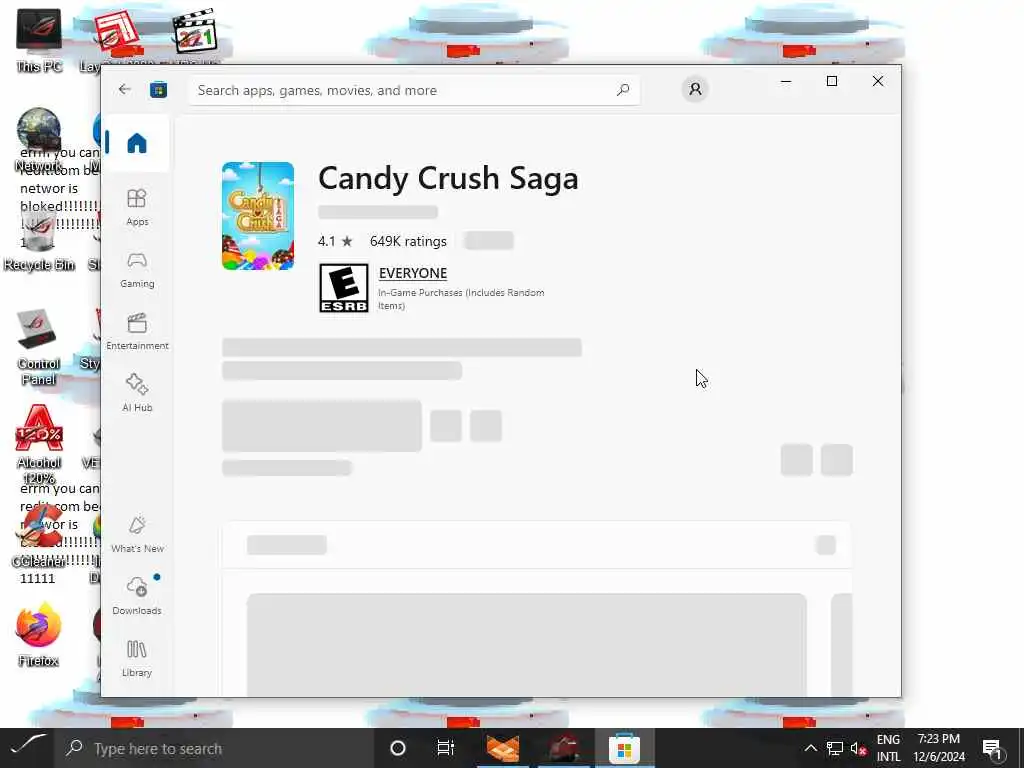The height and width of the screenshot is (768, 1024).
Task: Show hidden system tray icons
Action: (810, 748)
